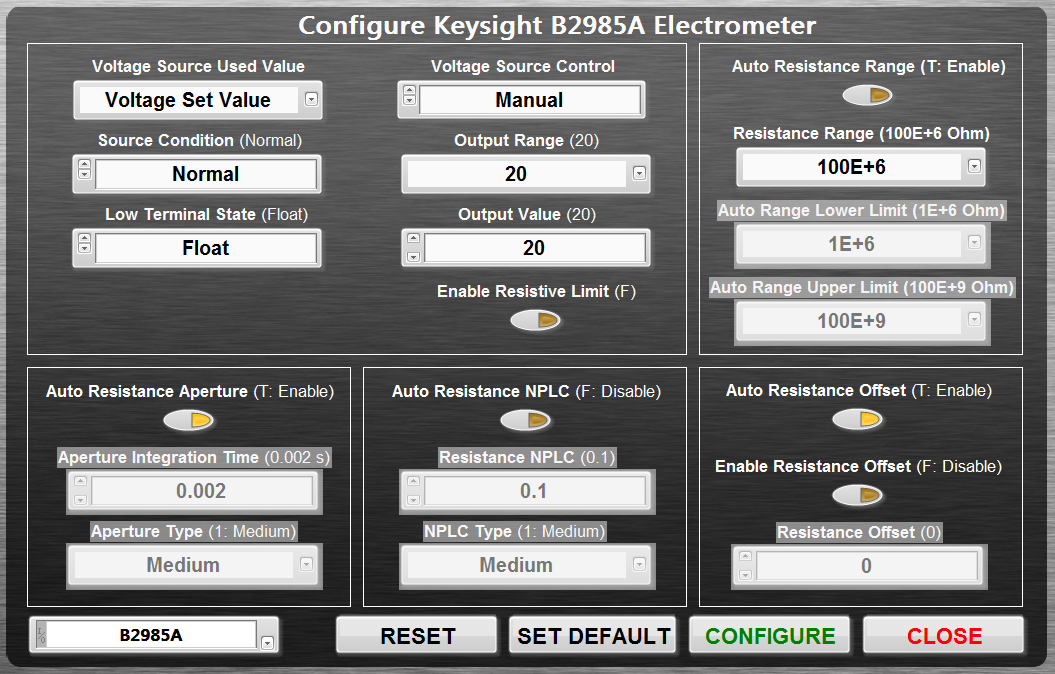Click the Configure Keysight B2985A Electrometer title
1055x674 pixels.
click(x=557, y=25)
